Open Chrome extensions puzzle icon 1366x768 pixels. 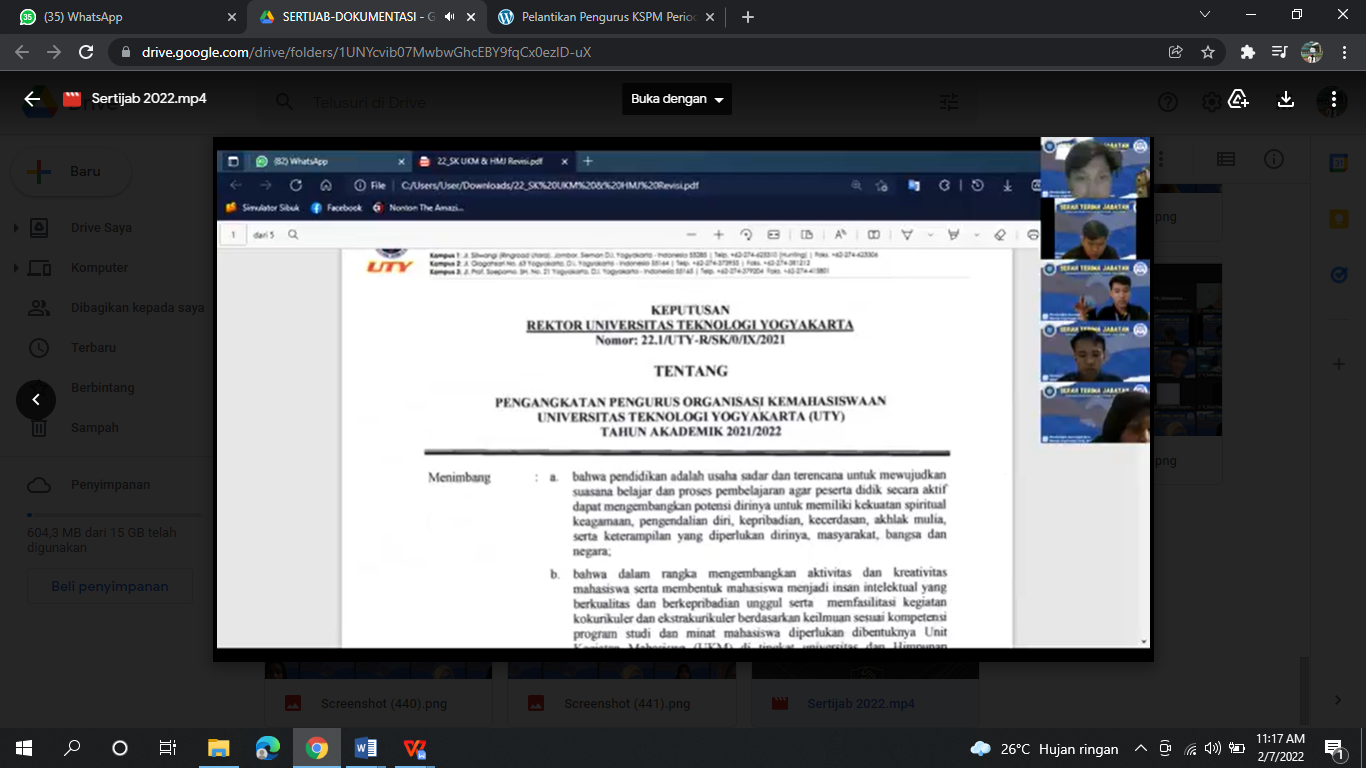click(1247, 52)
